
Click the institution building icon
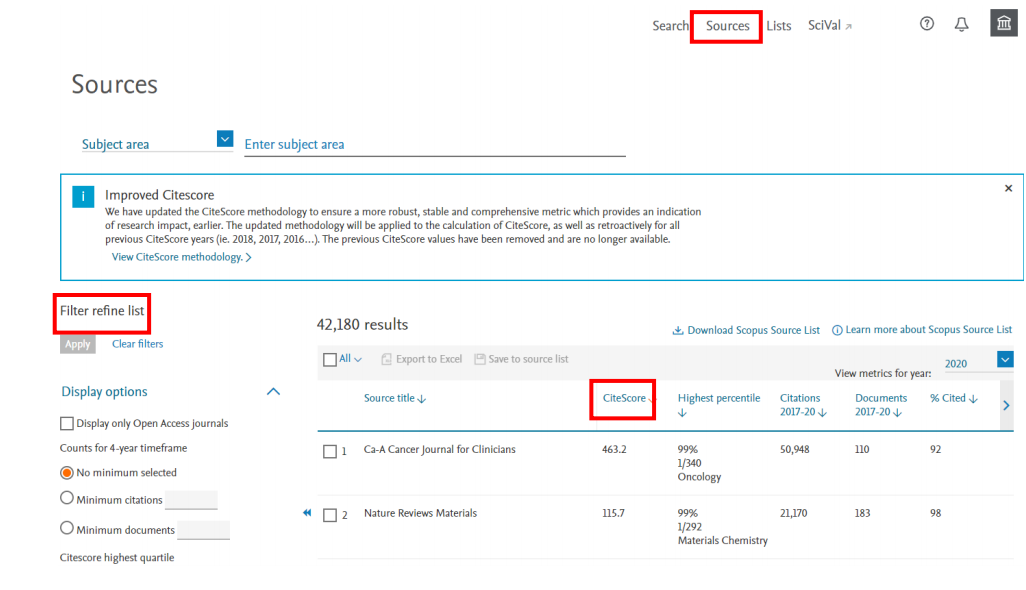[1003, 24]
